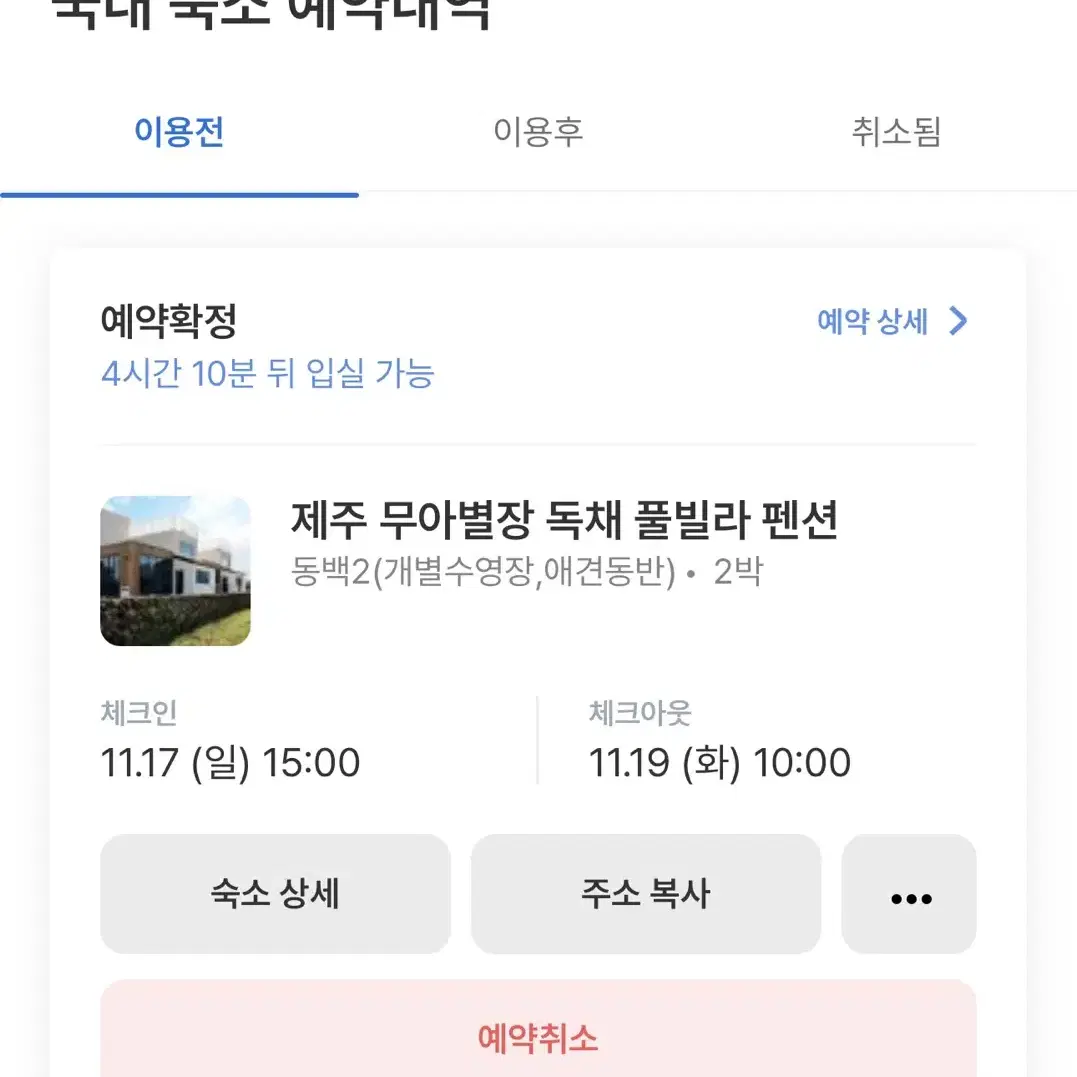Tap the 숙소 상세 button
Viewport: 1077px width, 1077px height.
point(275,894)
